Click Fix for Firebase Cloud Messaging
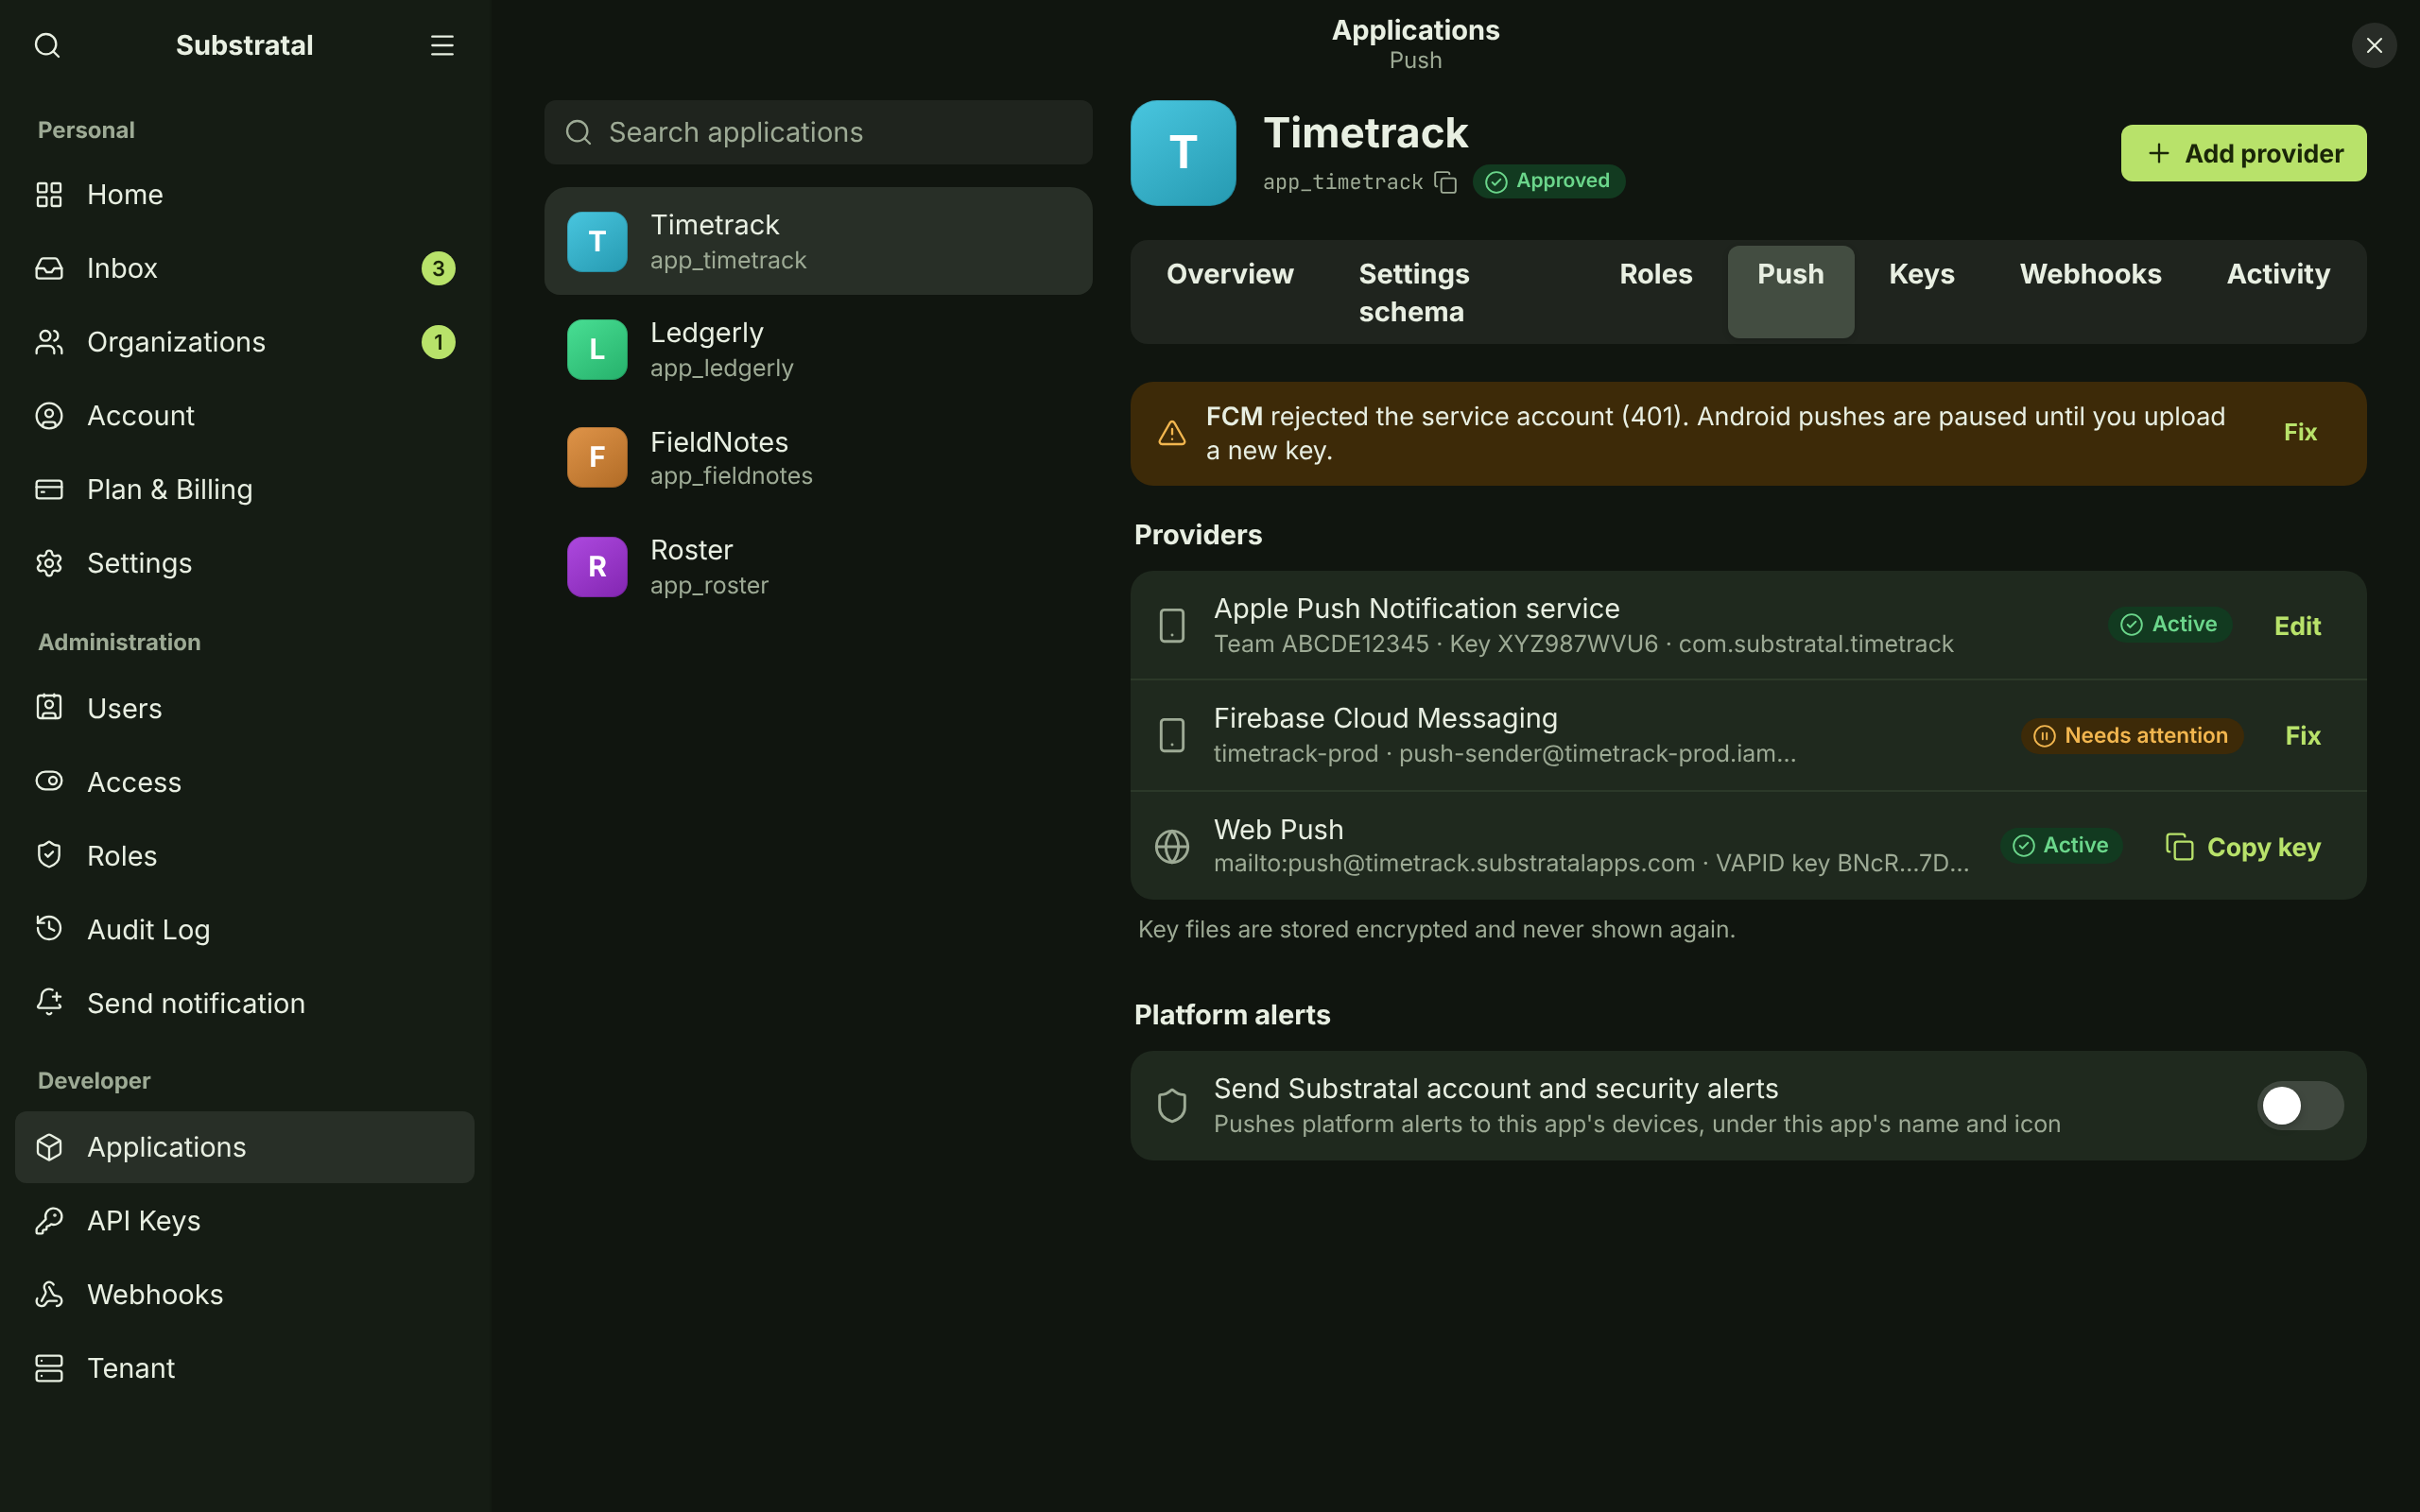Screen dimensions: 2420x1512 tap(2302, 736)
